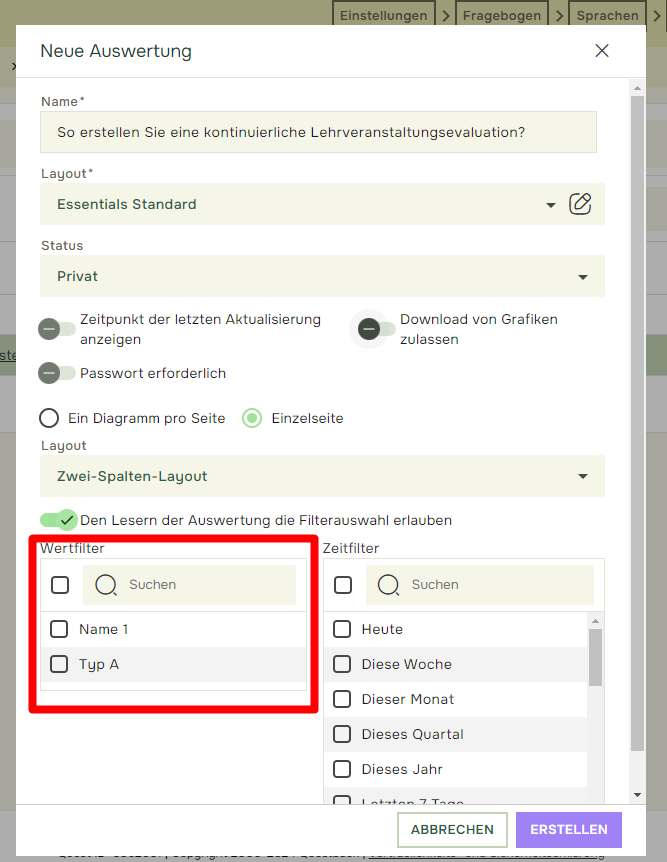This screenshot has height=862, width=667.
Task: Click the Name input field
Action: click(x=318, y=132)
